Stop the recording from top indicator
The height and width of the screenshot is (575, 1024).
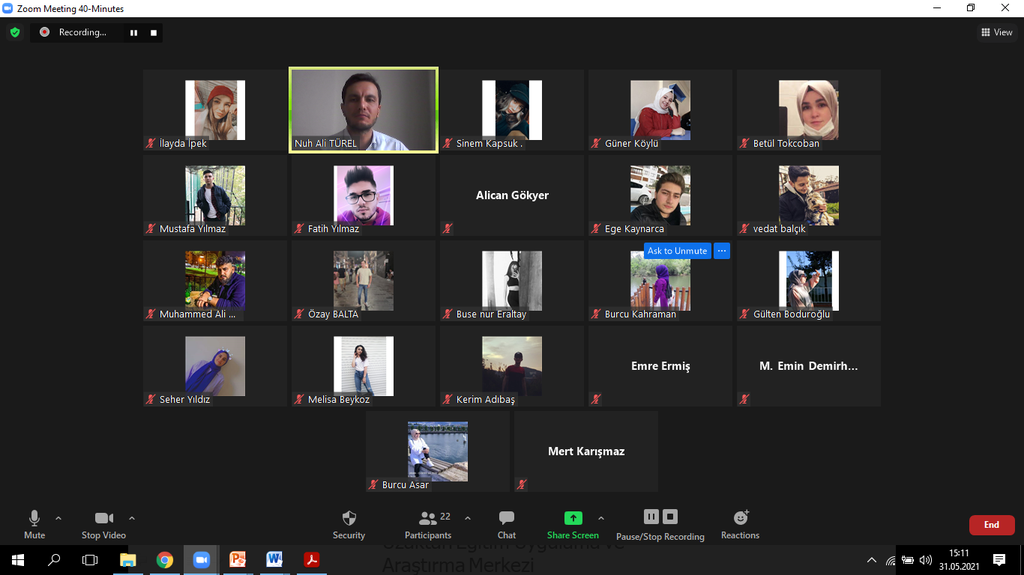click(154, 32)
